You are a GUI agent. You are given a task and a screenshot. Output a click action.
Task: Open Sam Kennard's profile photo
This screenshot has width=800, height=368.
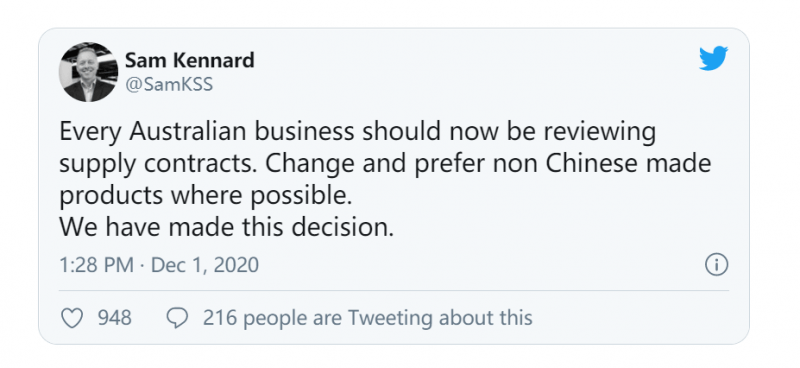pos(88,72)
